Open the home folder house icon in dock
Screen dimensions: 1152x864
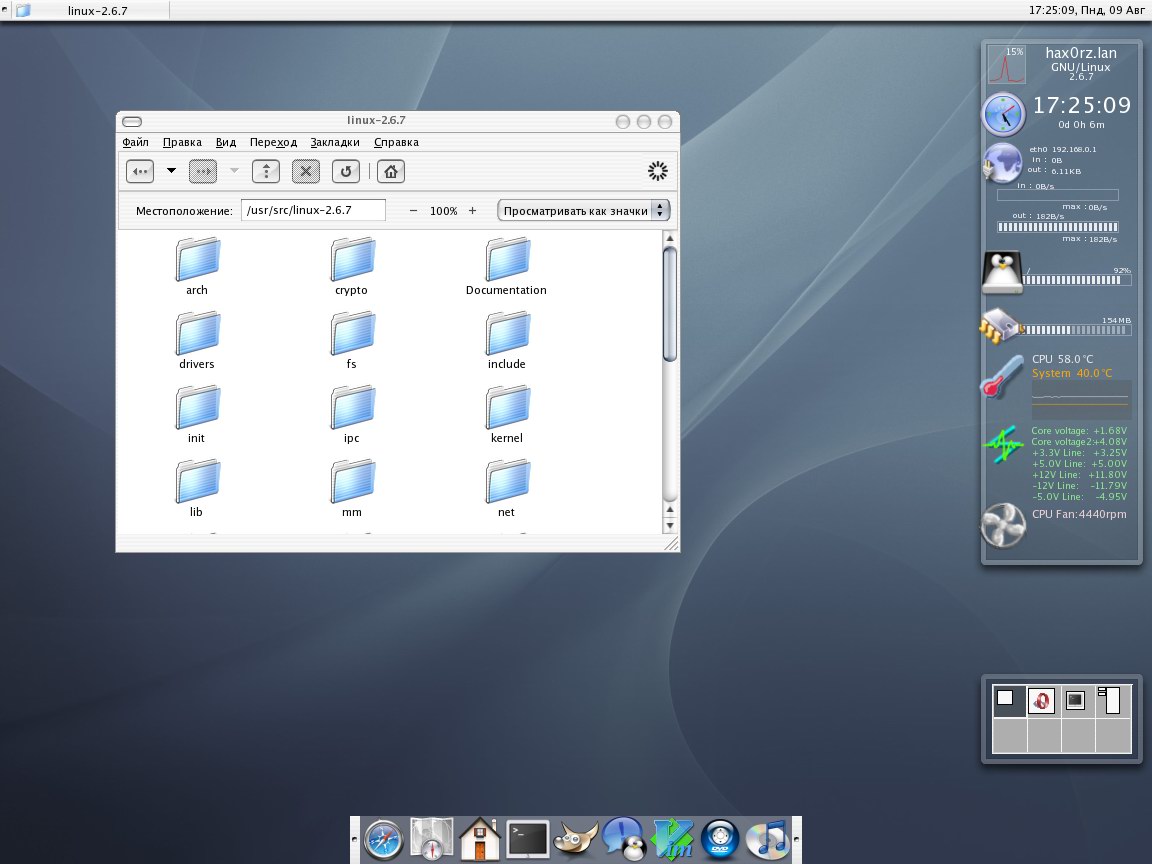tap(480, 838)
